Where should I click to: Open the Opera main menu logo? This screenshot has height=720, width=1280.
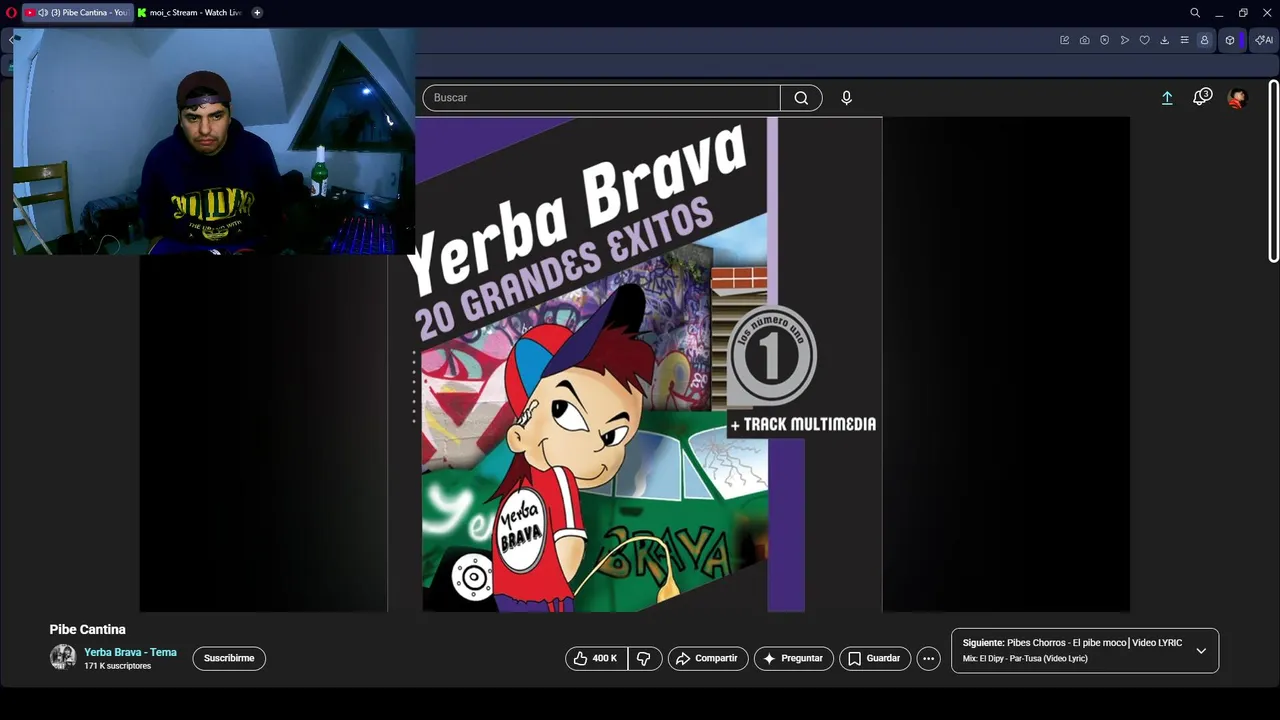pos(11,13)
